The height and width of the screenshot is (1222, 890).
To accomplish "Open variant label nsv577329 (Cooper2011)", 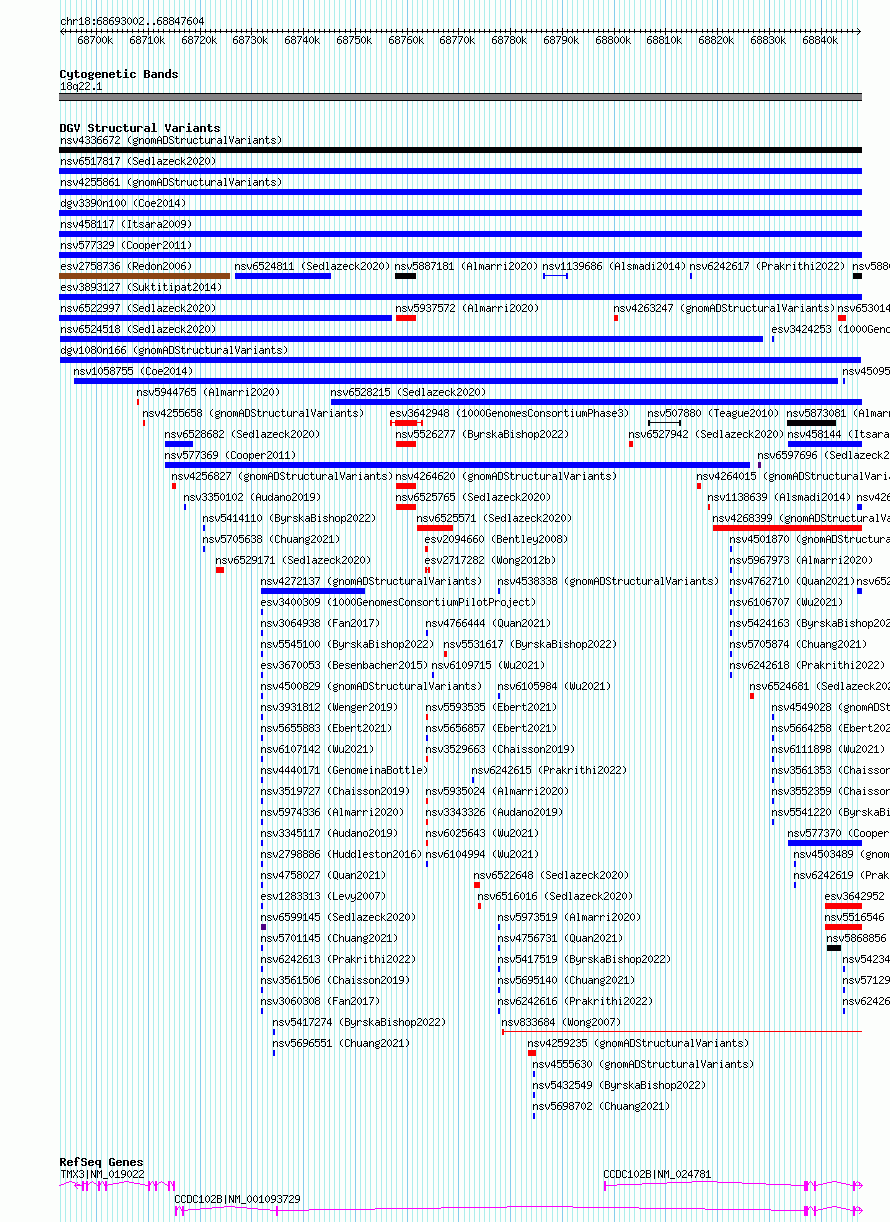I will (x=126, y=245).
